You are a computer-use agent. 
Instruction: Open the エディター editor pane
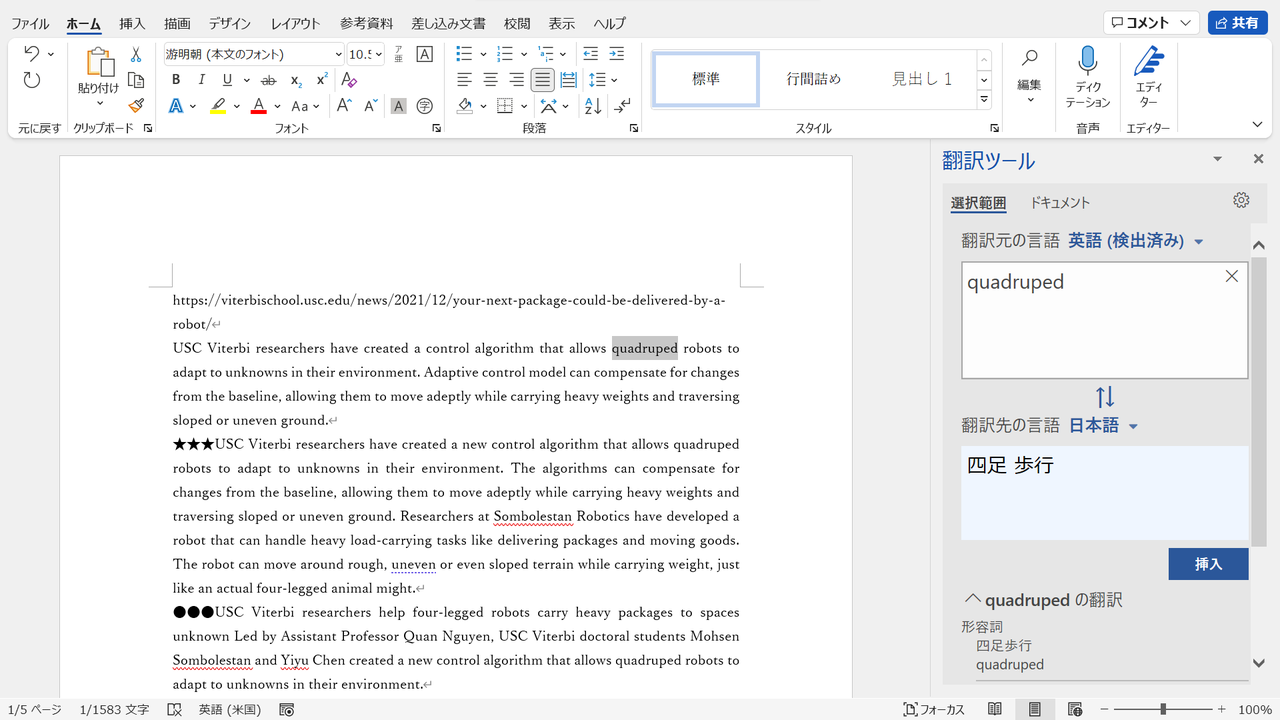click(x=1149, y=76)
